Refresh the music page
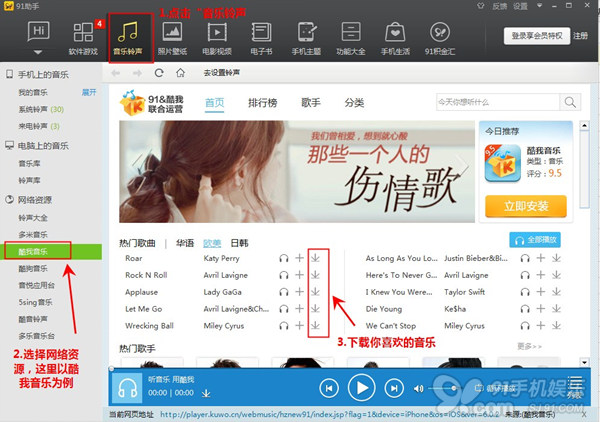The width and height of the screenshot is (600, 422). 159,73
